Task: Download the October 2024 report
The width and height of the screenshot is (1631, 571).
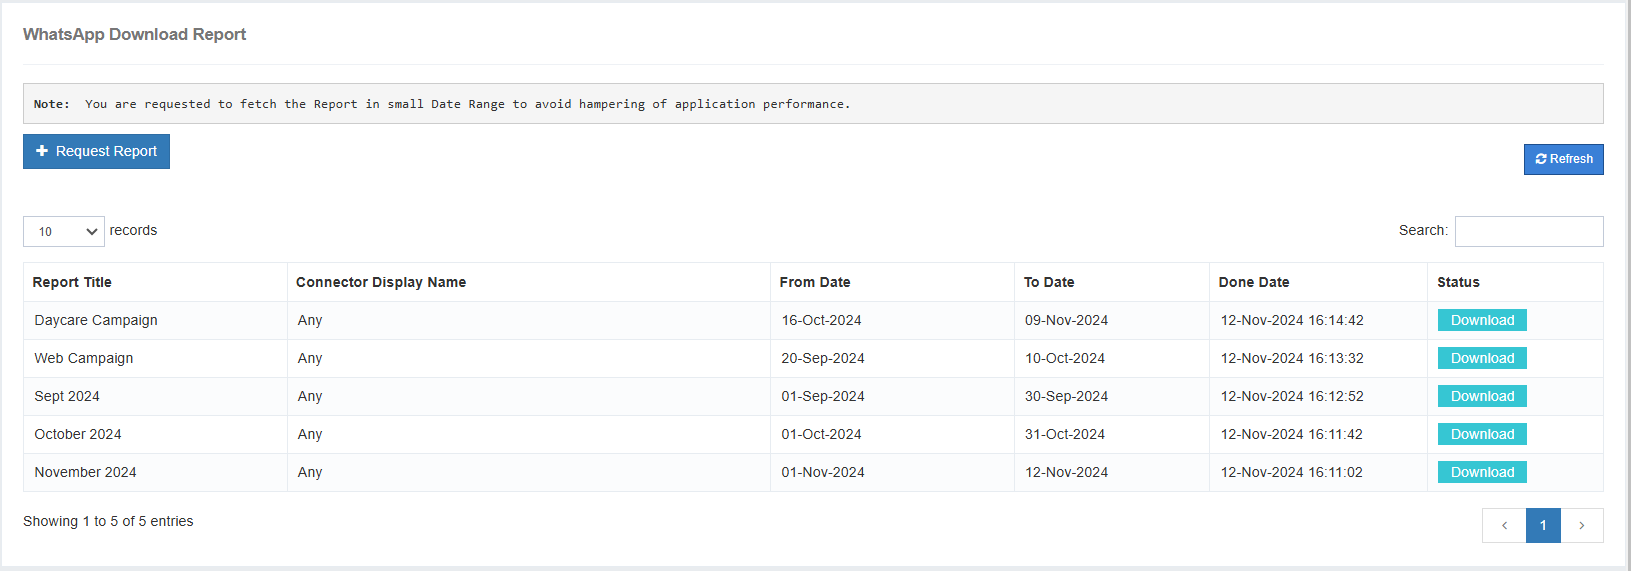Action: (1481, 434)
